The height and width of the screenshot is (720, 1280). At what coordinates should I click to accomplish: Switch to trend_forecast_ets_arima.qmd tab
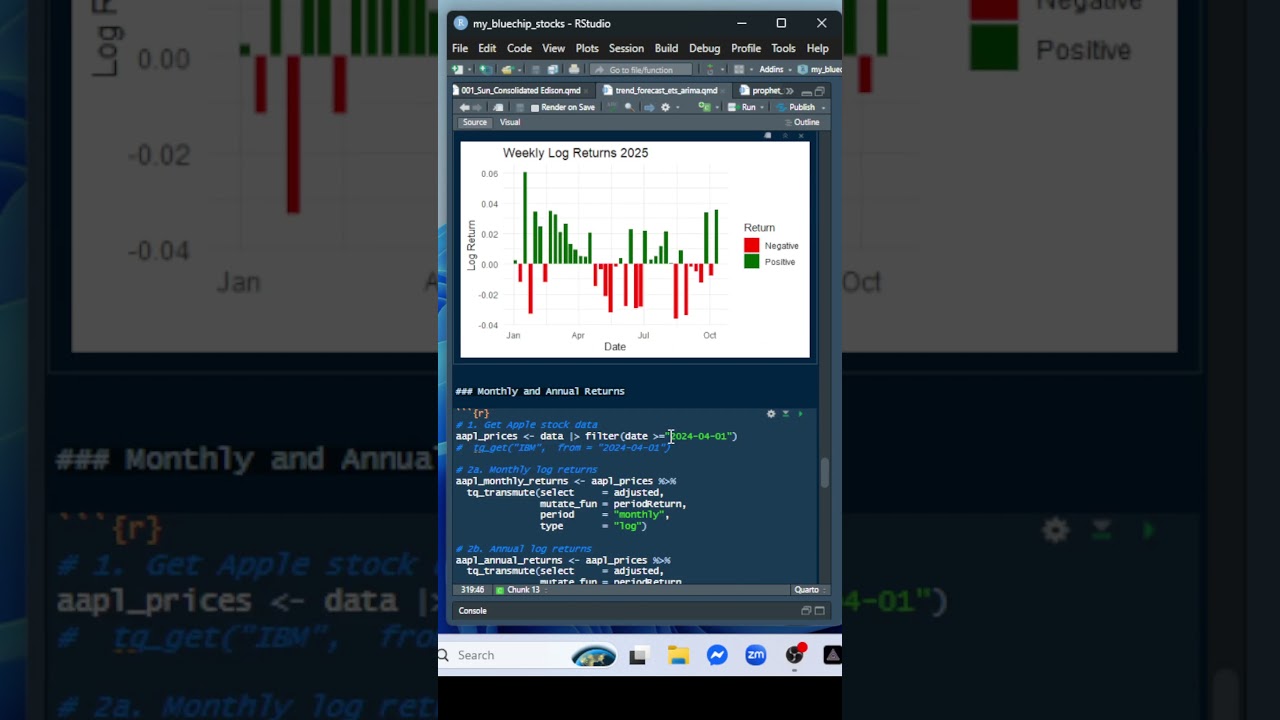tap(666, 91)
